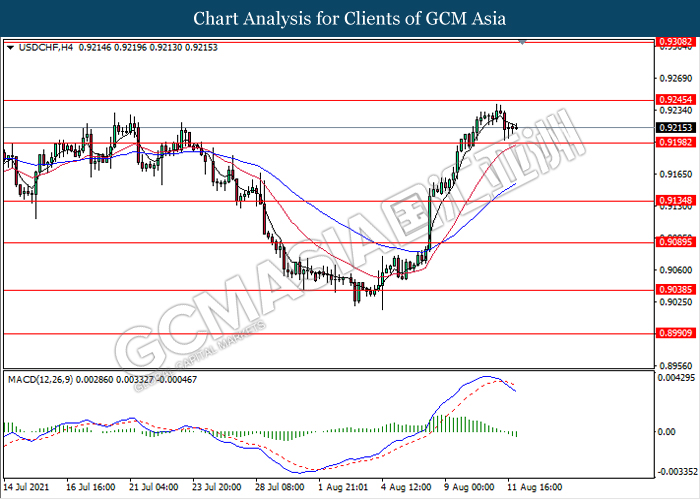
Task: Select the 0.91982 level label
Action: click(676, 142)
